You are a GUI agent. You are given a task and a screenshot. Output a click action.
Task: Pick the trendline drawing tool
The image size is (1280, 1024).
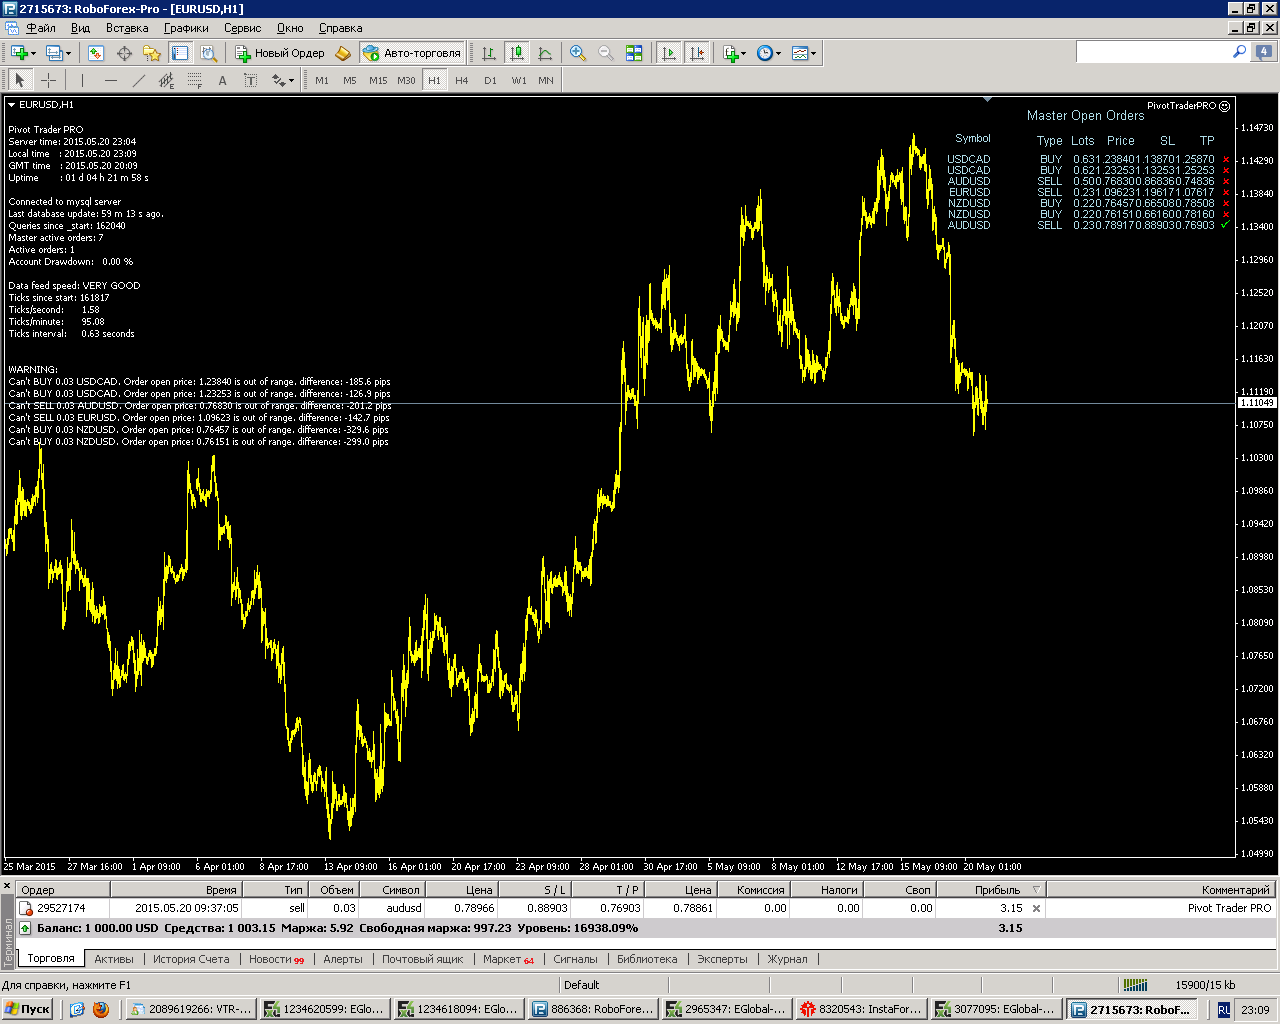[x=139, y=80]
